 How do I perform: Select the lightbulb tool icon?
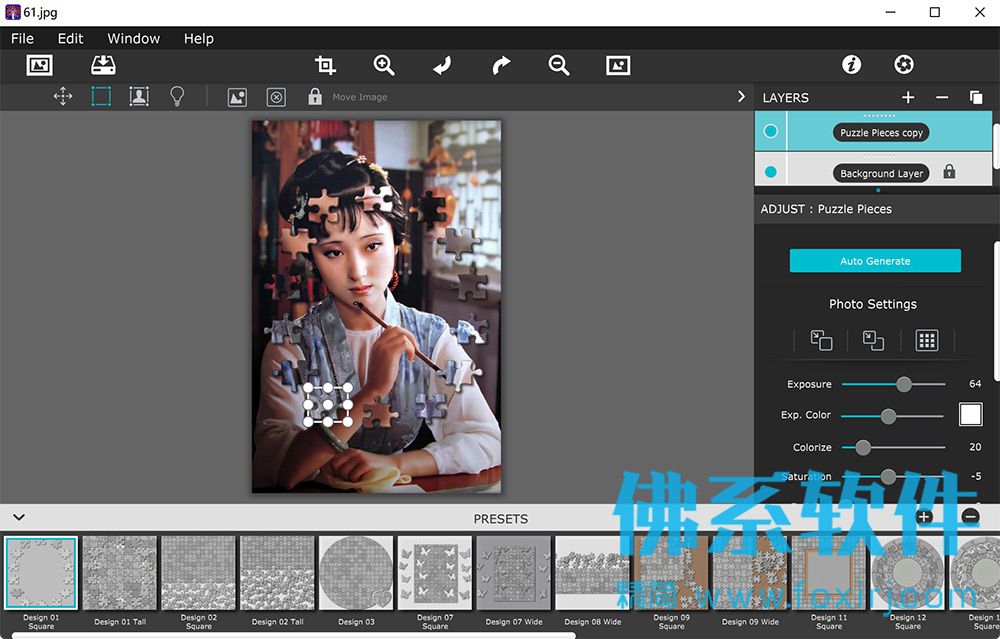point(177,96)
